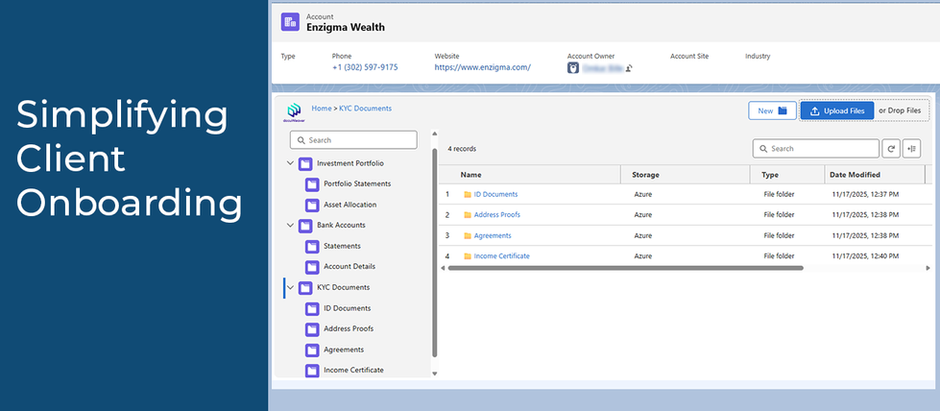Click the table horizontal scroll left arrow
Image resolution: width=940 pixels, height=411 pixels.
[x=443, y=268]
